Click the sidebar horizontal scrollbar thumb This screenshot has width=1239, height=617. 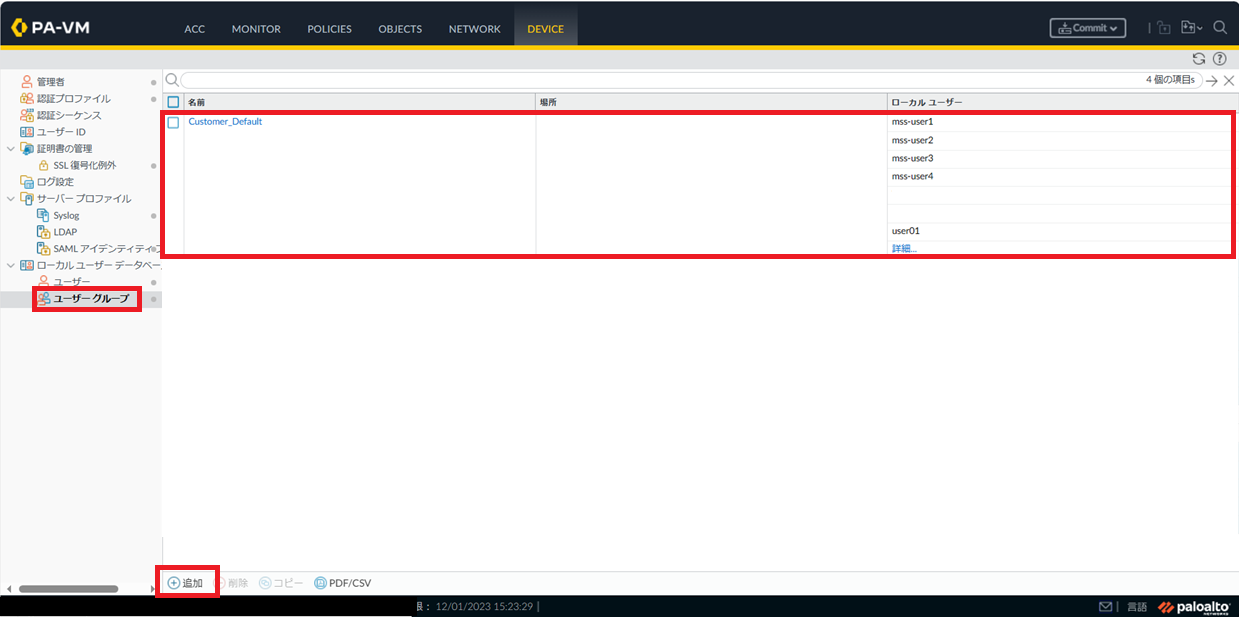tap(68, 589)
